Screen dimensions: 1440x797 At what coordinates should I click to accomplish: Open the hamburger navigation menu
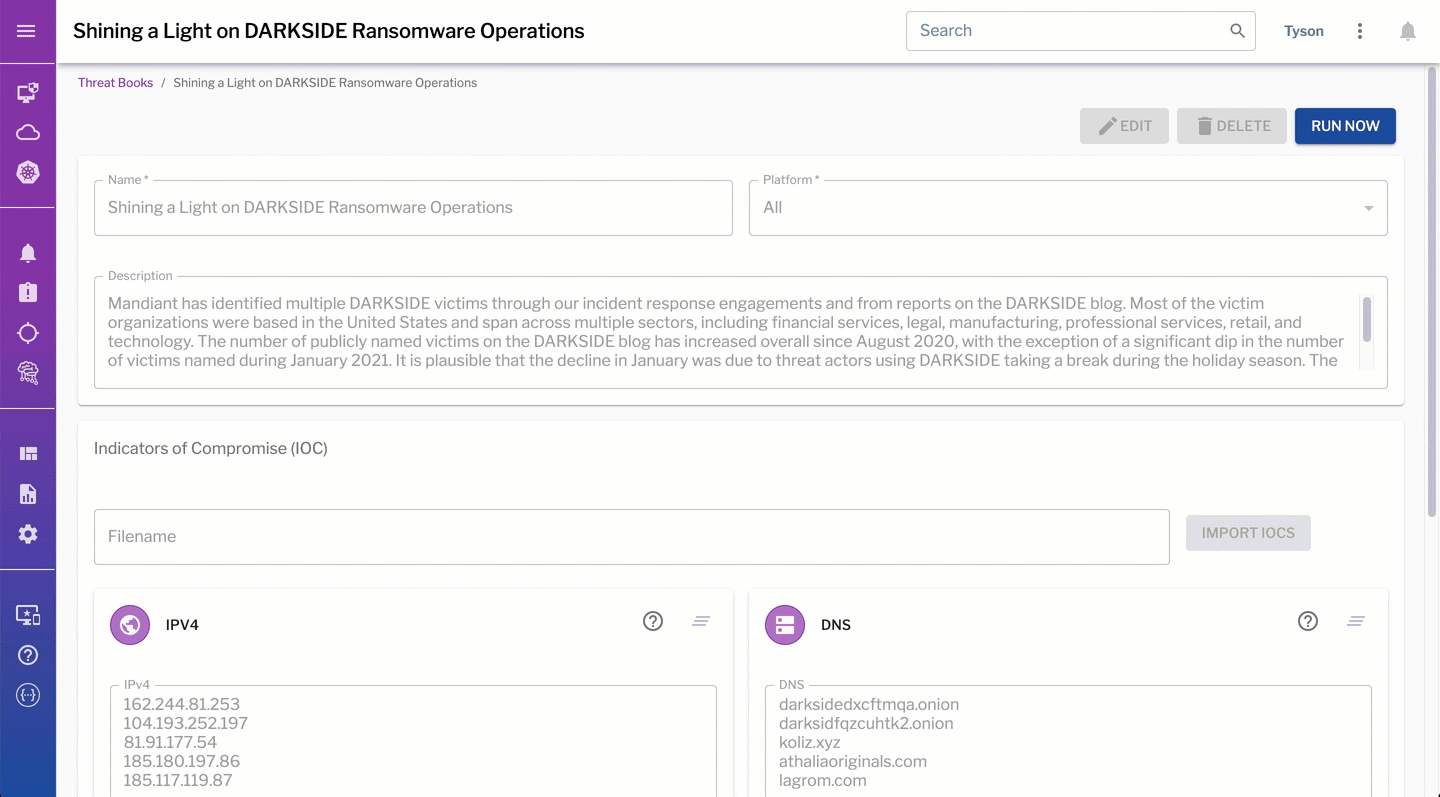coord(27,31)
